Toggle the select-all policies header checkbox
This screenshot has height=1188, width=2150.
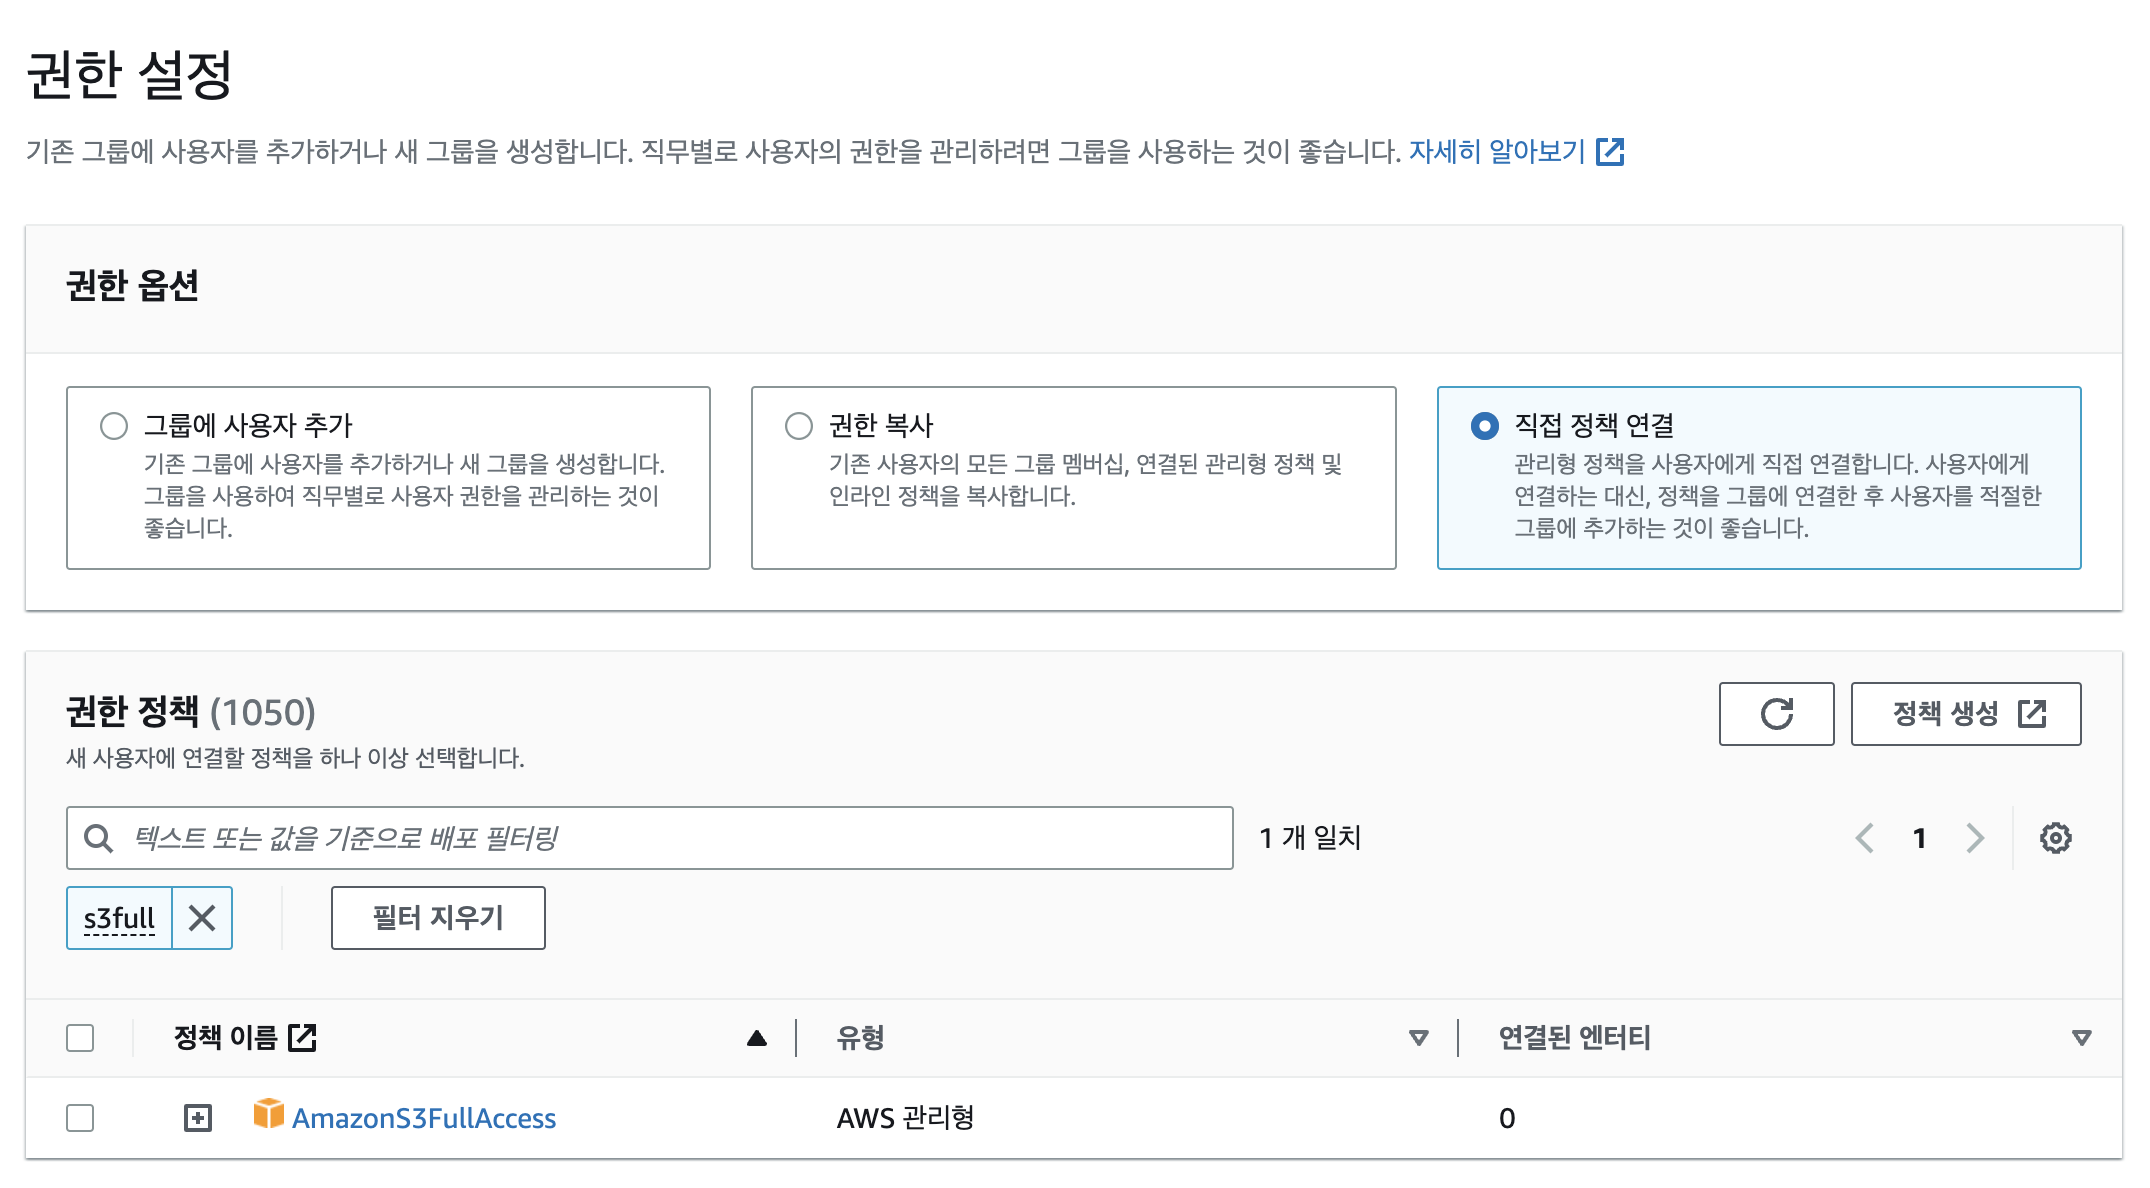pyautogui.click(x=80, y=1038)
